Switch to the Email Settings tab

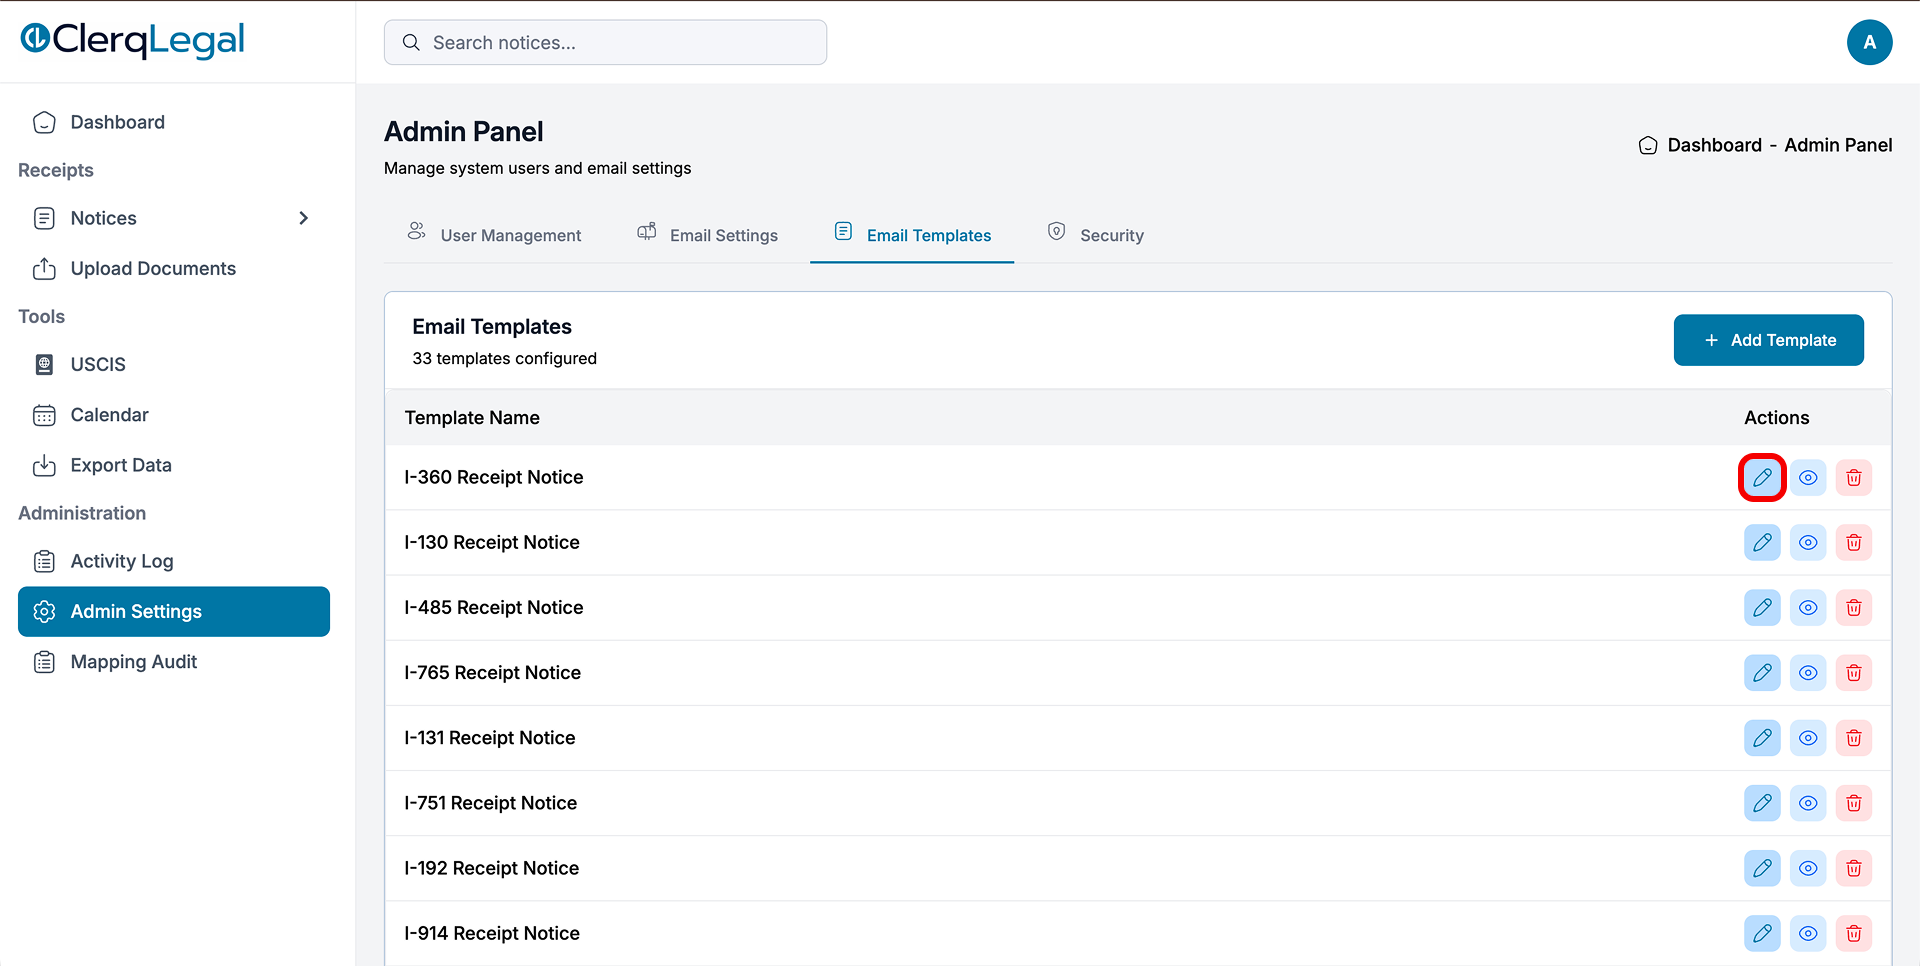coord(707,234)
